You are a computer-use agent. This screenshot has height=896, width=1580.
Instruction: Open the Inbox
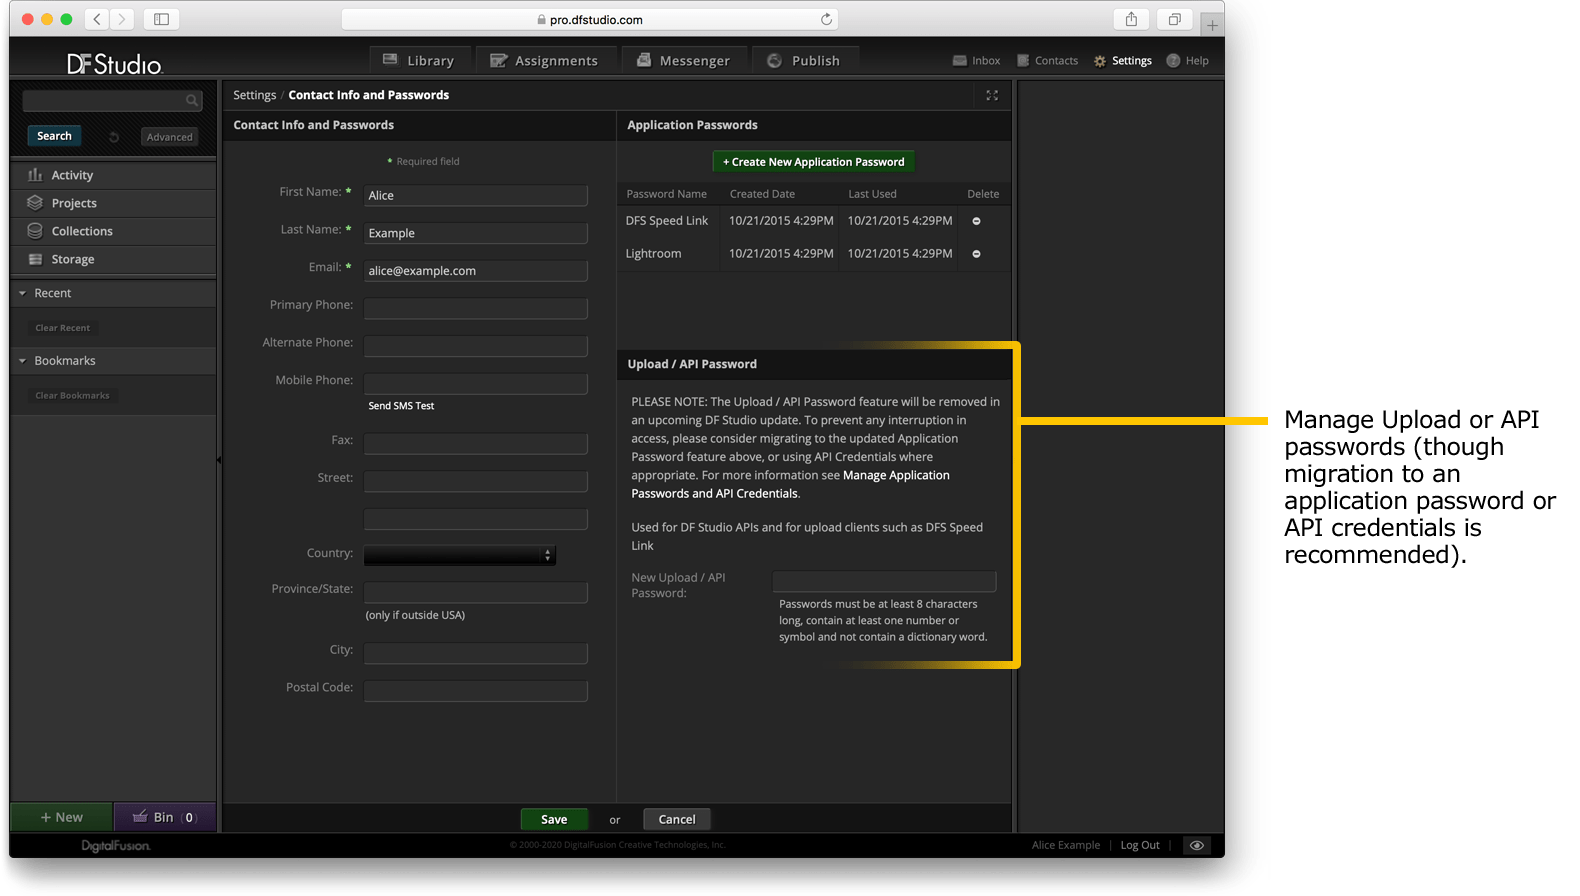[976, 61]
